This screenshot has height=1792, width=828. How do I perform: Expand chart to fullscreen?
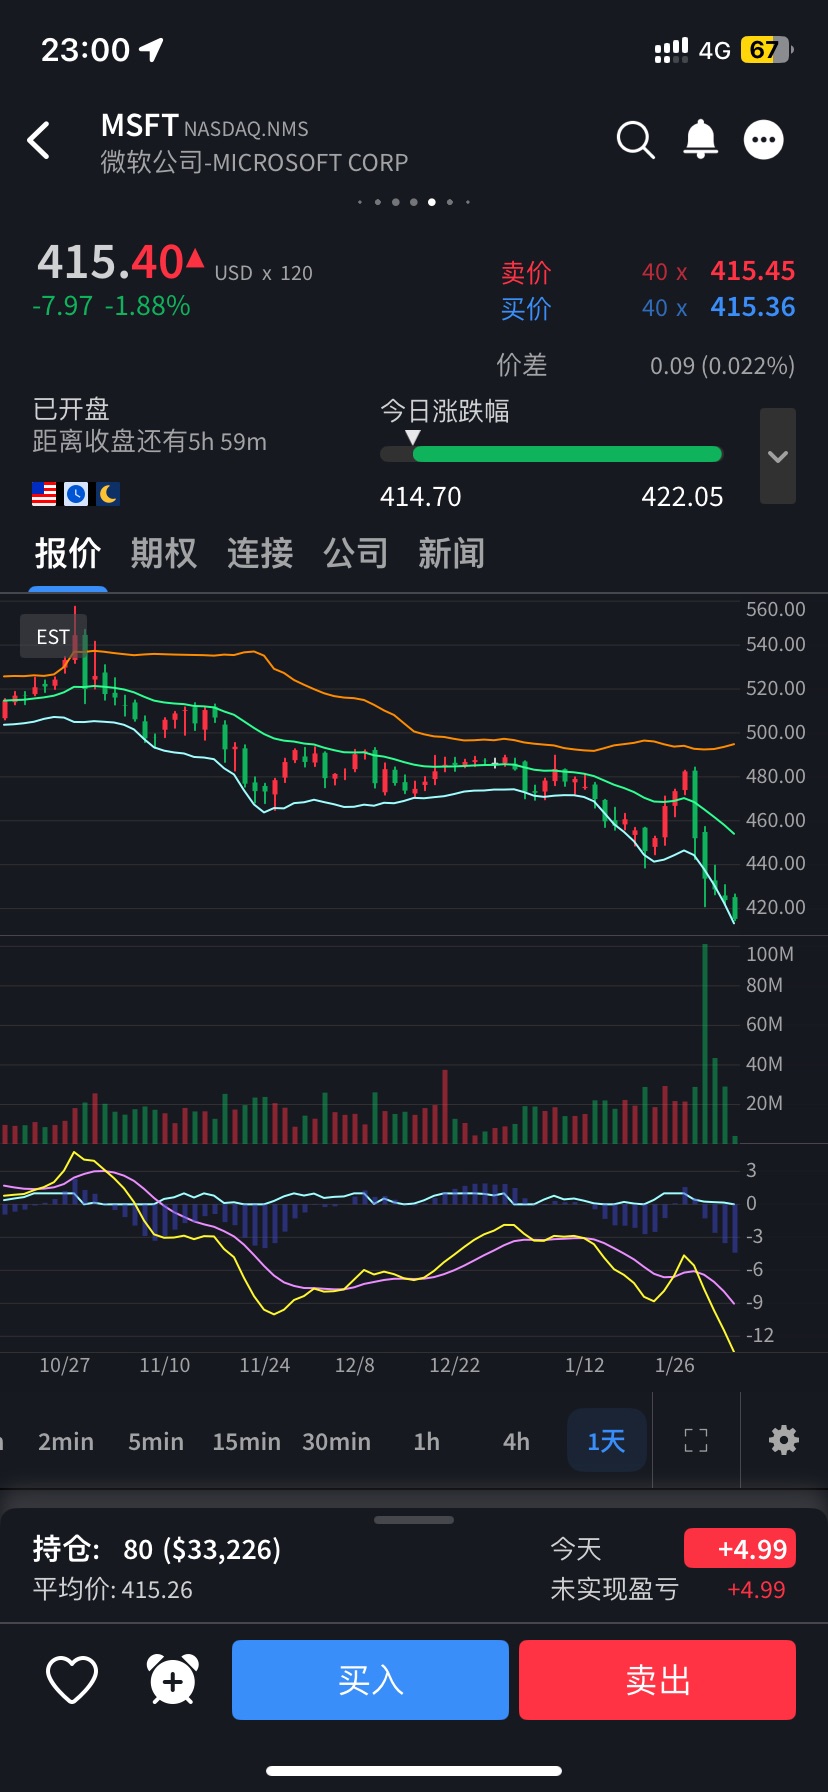(696, 1440)
